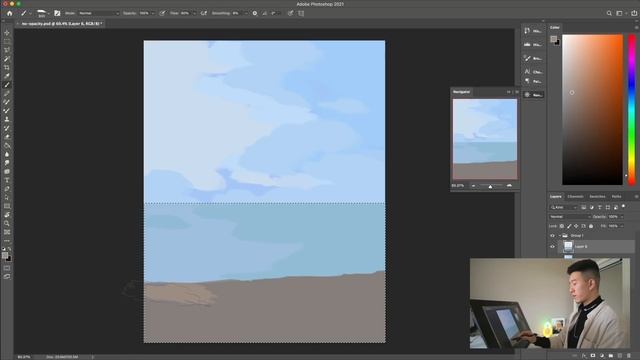Open the workspace switcher icon
The height and width of the screenshot is (360, 640).
(x=620, y=13)
